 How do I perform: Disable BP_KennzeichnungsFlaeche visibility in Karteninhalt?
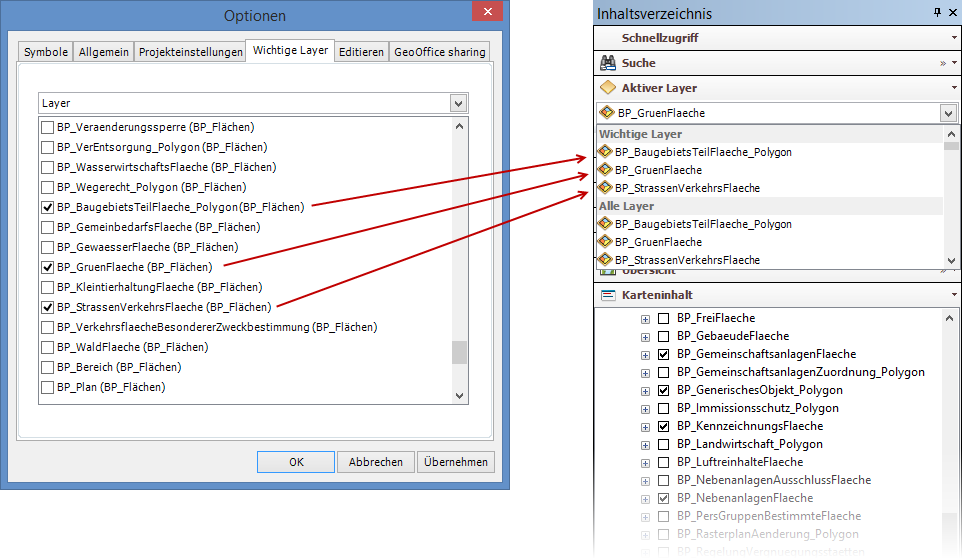(x=663, y=426)
